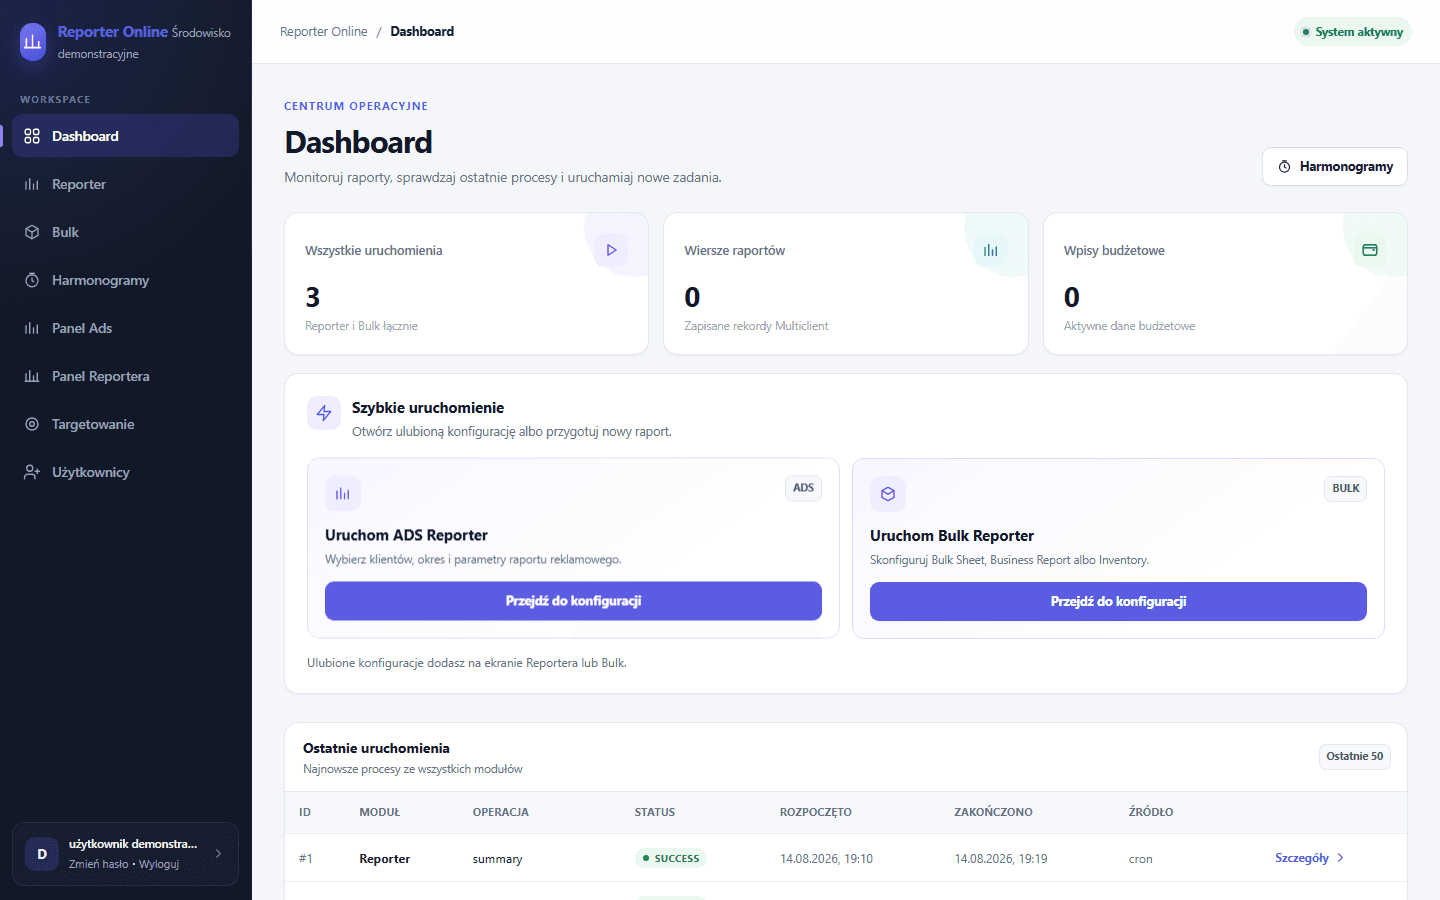Click Przejdź do konfiguracji for ADS Reporter
This screenshot has height=900, width=1440.
coord(573,601)
